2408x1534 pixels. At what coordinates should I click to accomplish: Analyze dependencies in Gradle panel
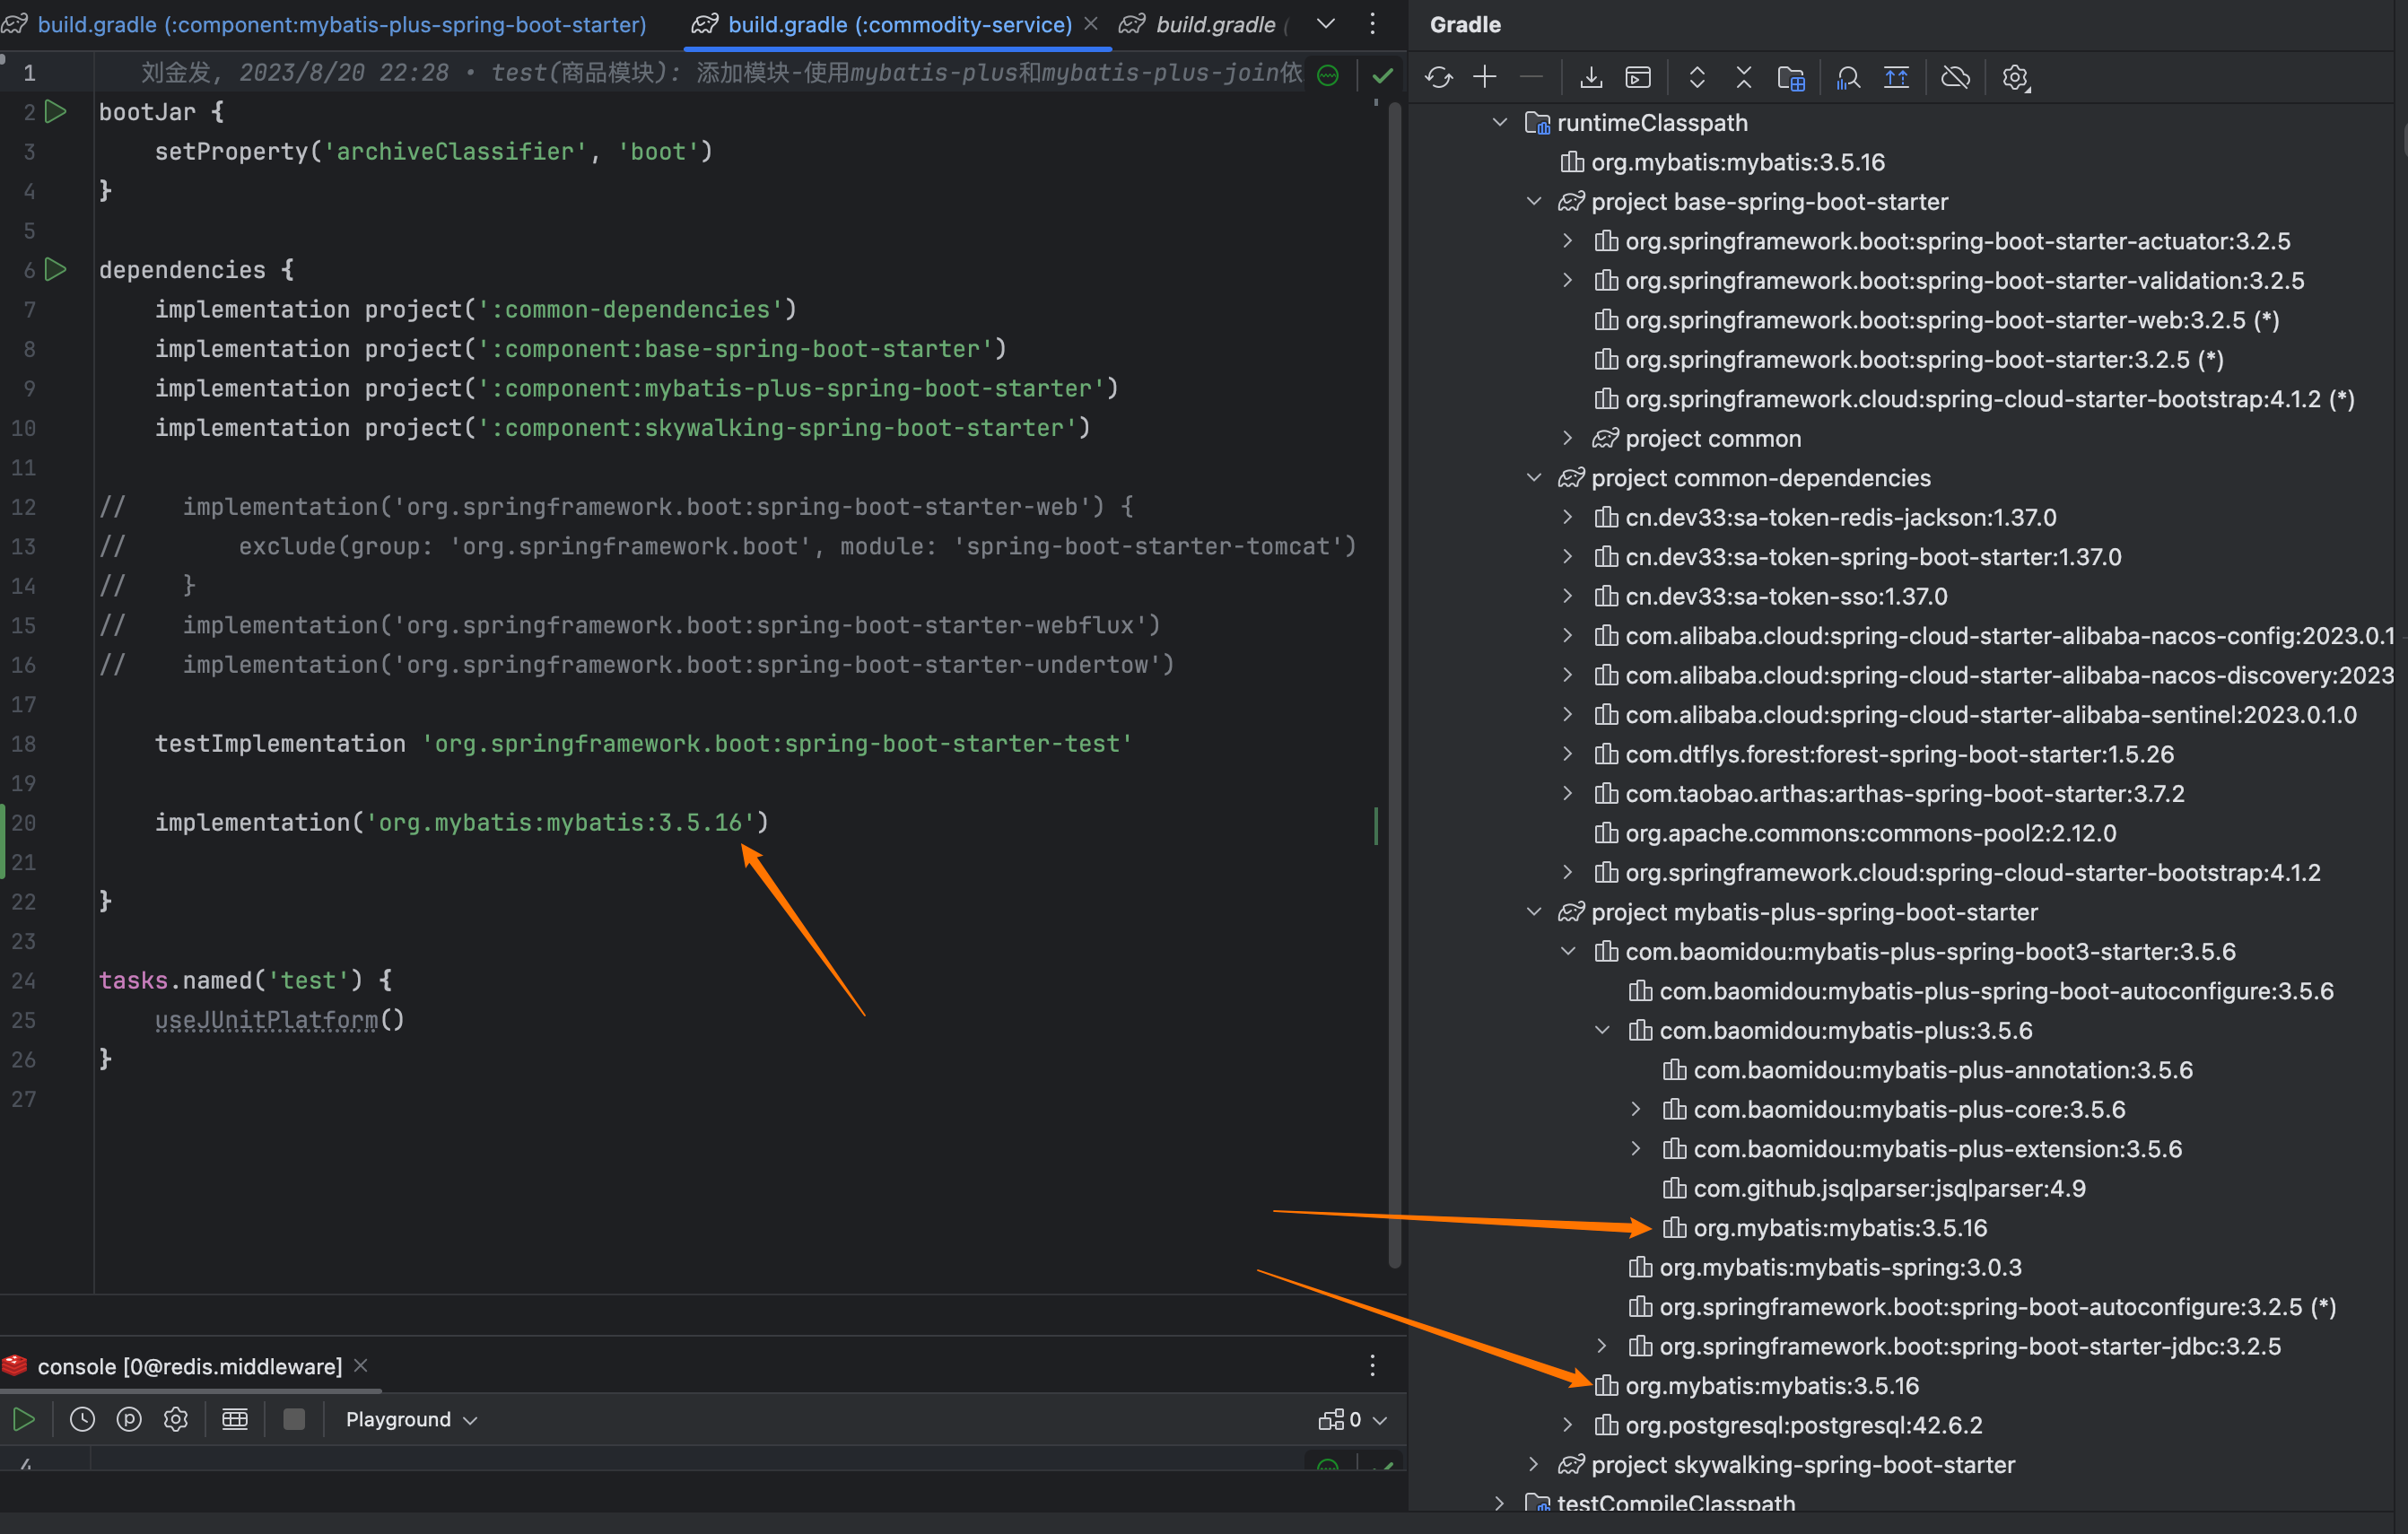point(1848,76)
